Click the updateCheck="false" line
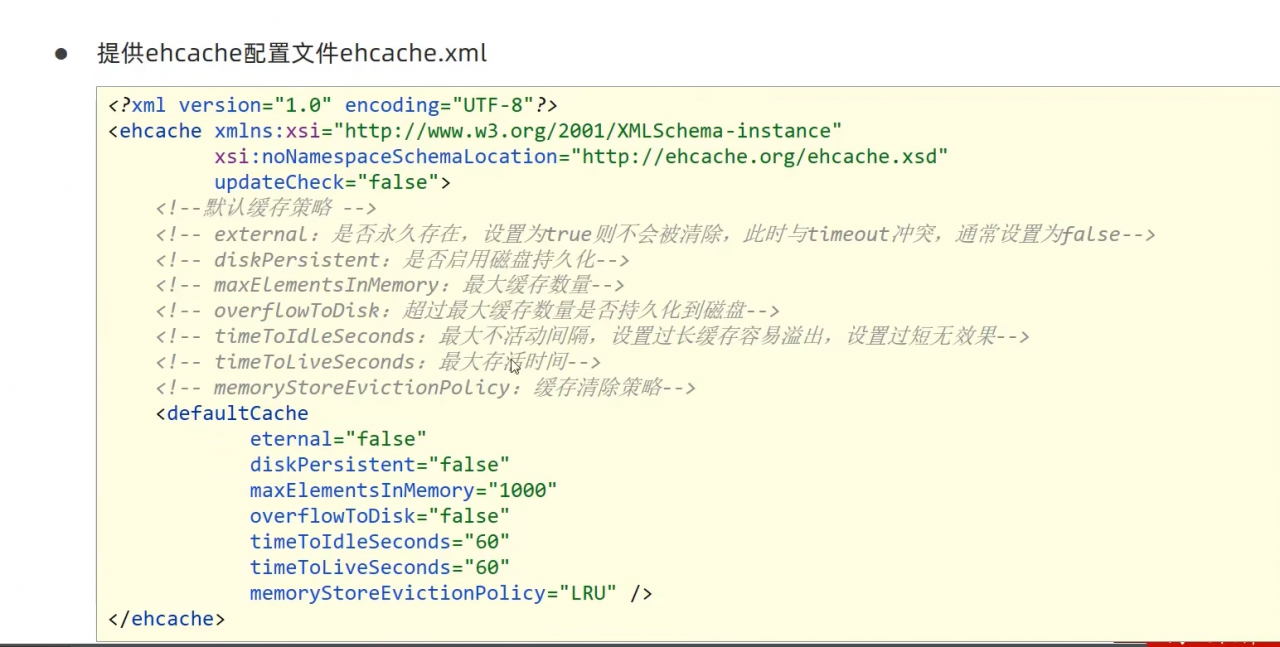The height and width of the screenshot is (647, 1280). click(332, 183)
